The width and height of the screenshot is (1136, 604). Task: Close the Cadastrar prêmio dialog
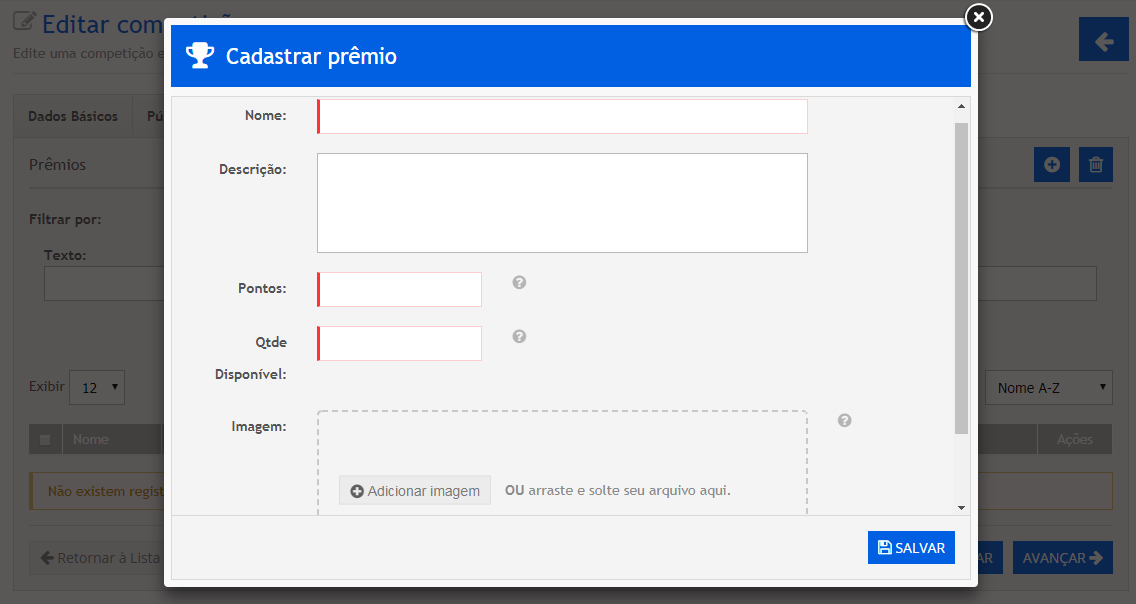click(x=978, y=17)
